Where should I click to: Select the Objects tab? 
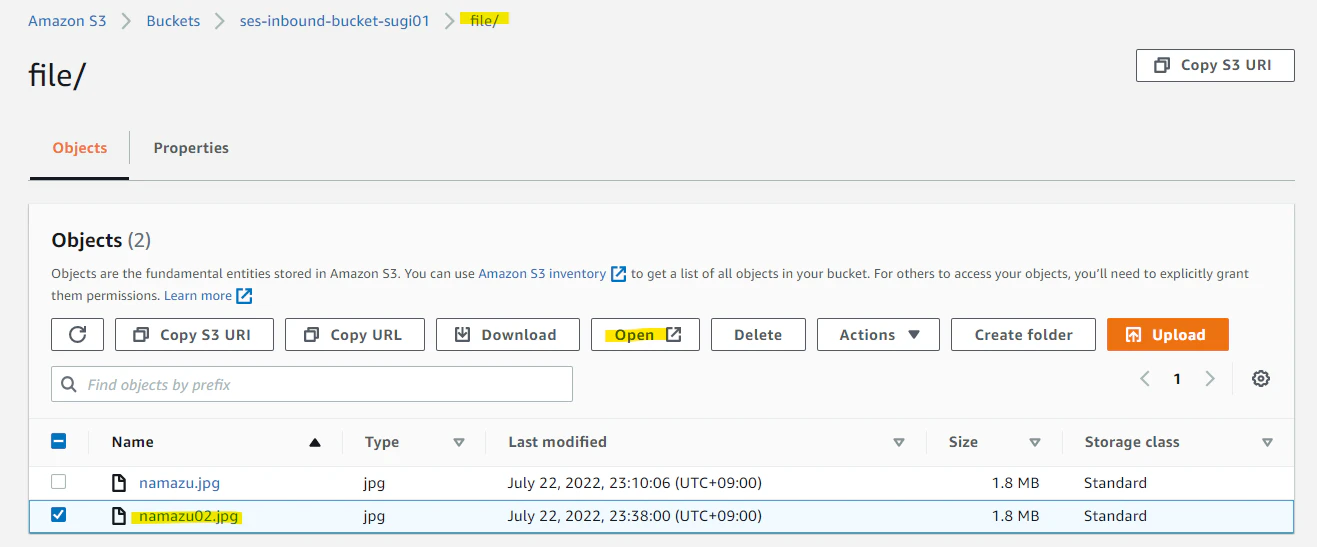pyautogui.click(x=80, y=148)
